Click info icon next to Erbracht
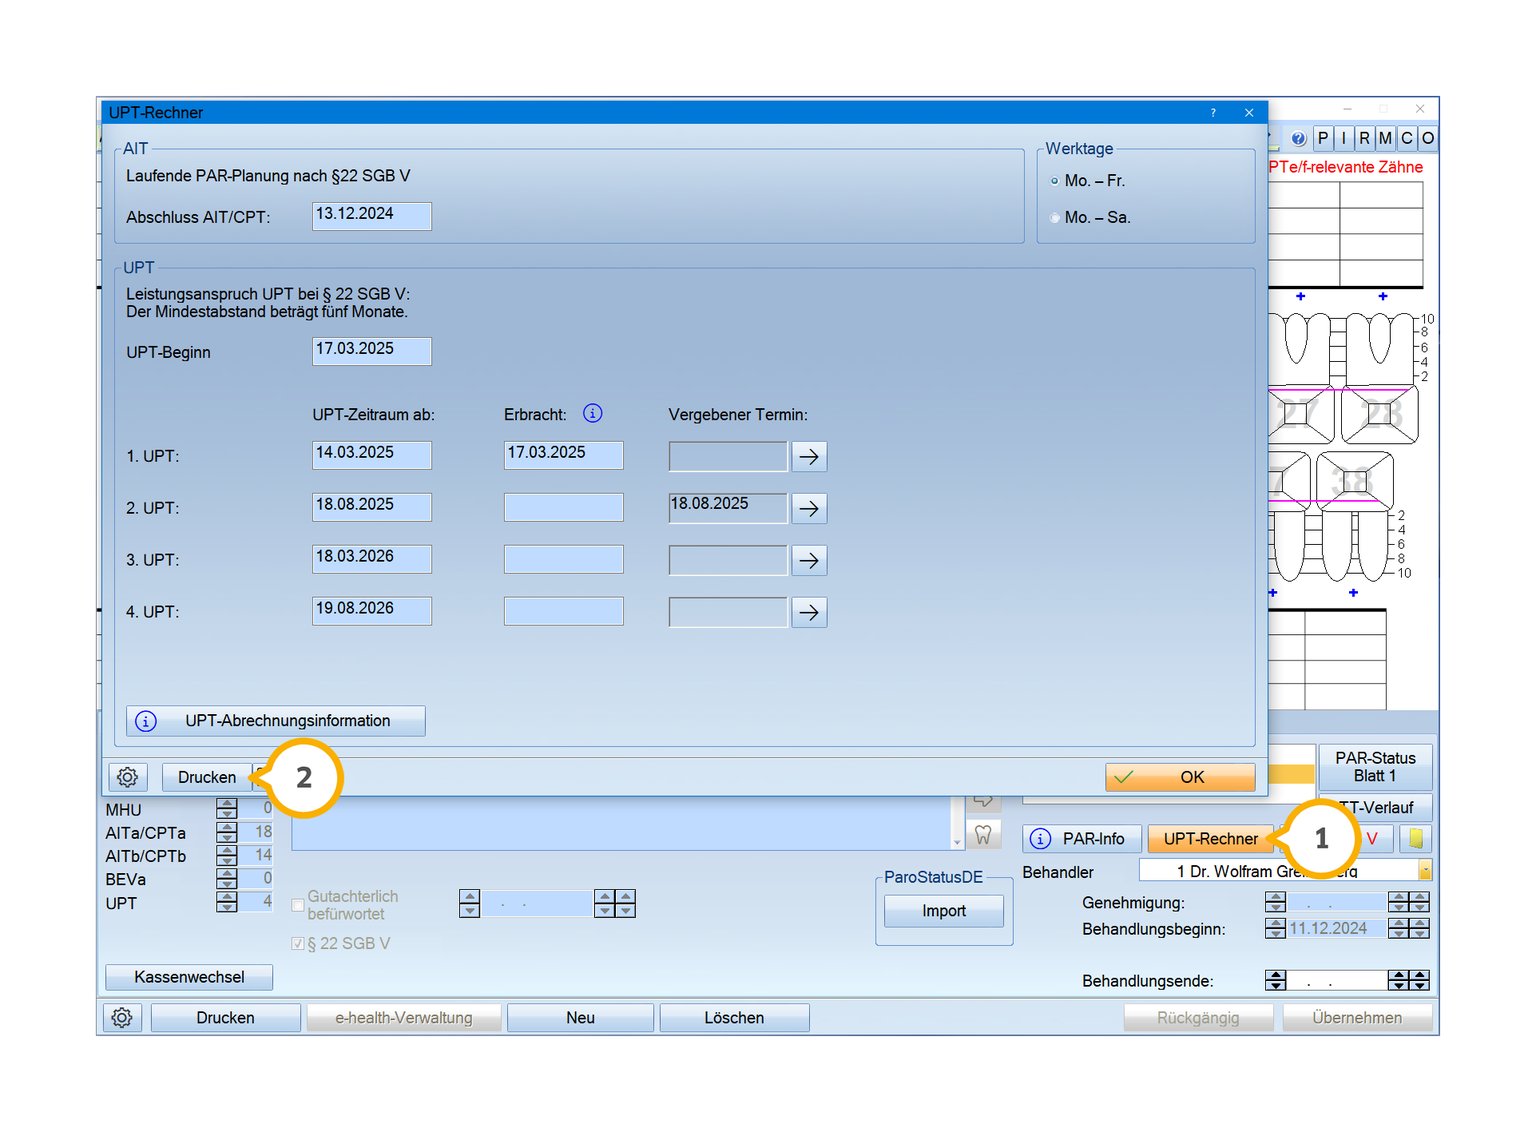Screen dimensions: 1536x1132 593,413
